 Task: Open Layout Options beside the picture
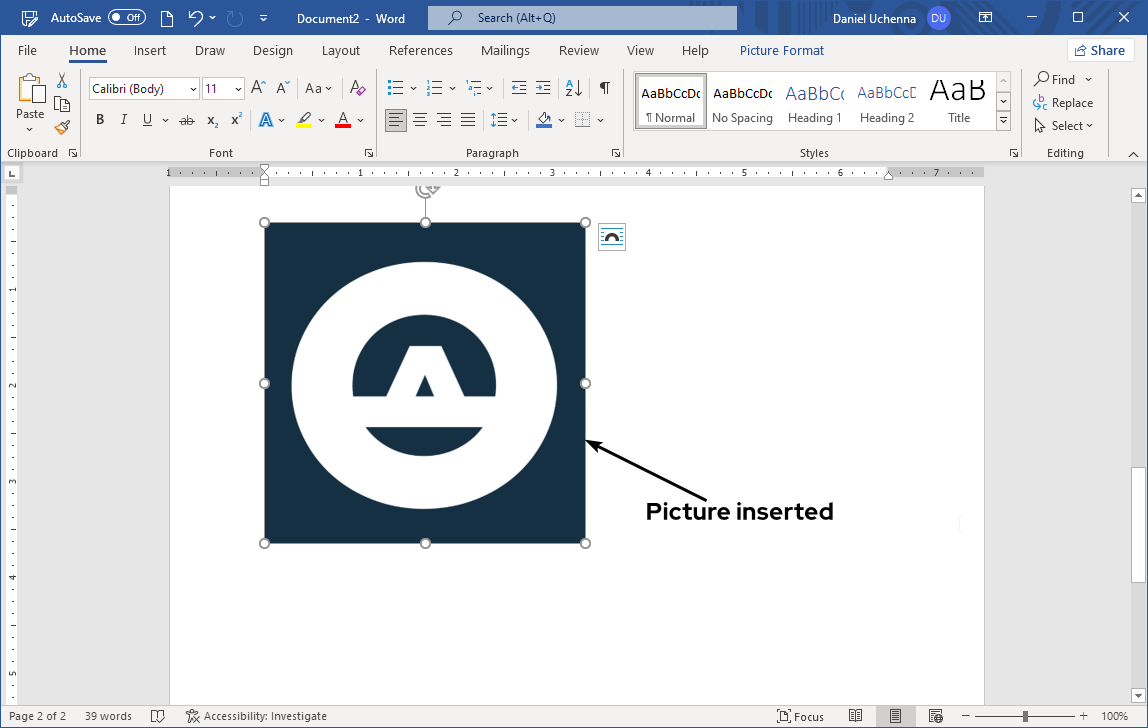[x=611, y=237]
